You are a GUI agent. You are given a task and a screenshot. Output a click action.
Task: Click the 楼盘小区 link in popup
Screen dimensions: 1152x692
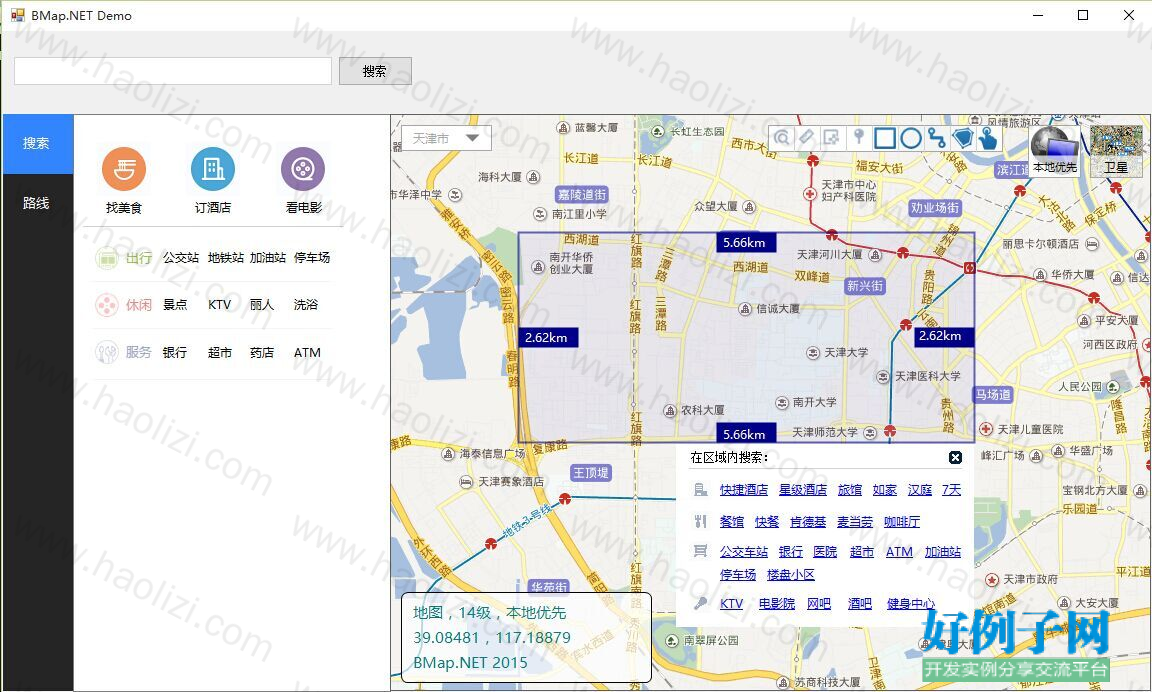point(791,574)
